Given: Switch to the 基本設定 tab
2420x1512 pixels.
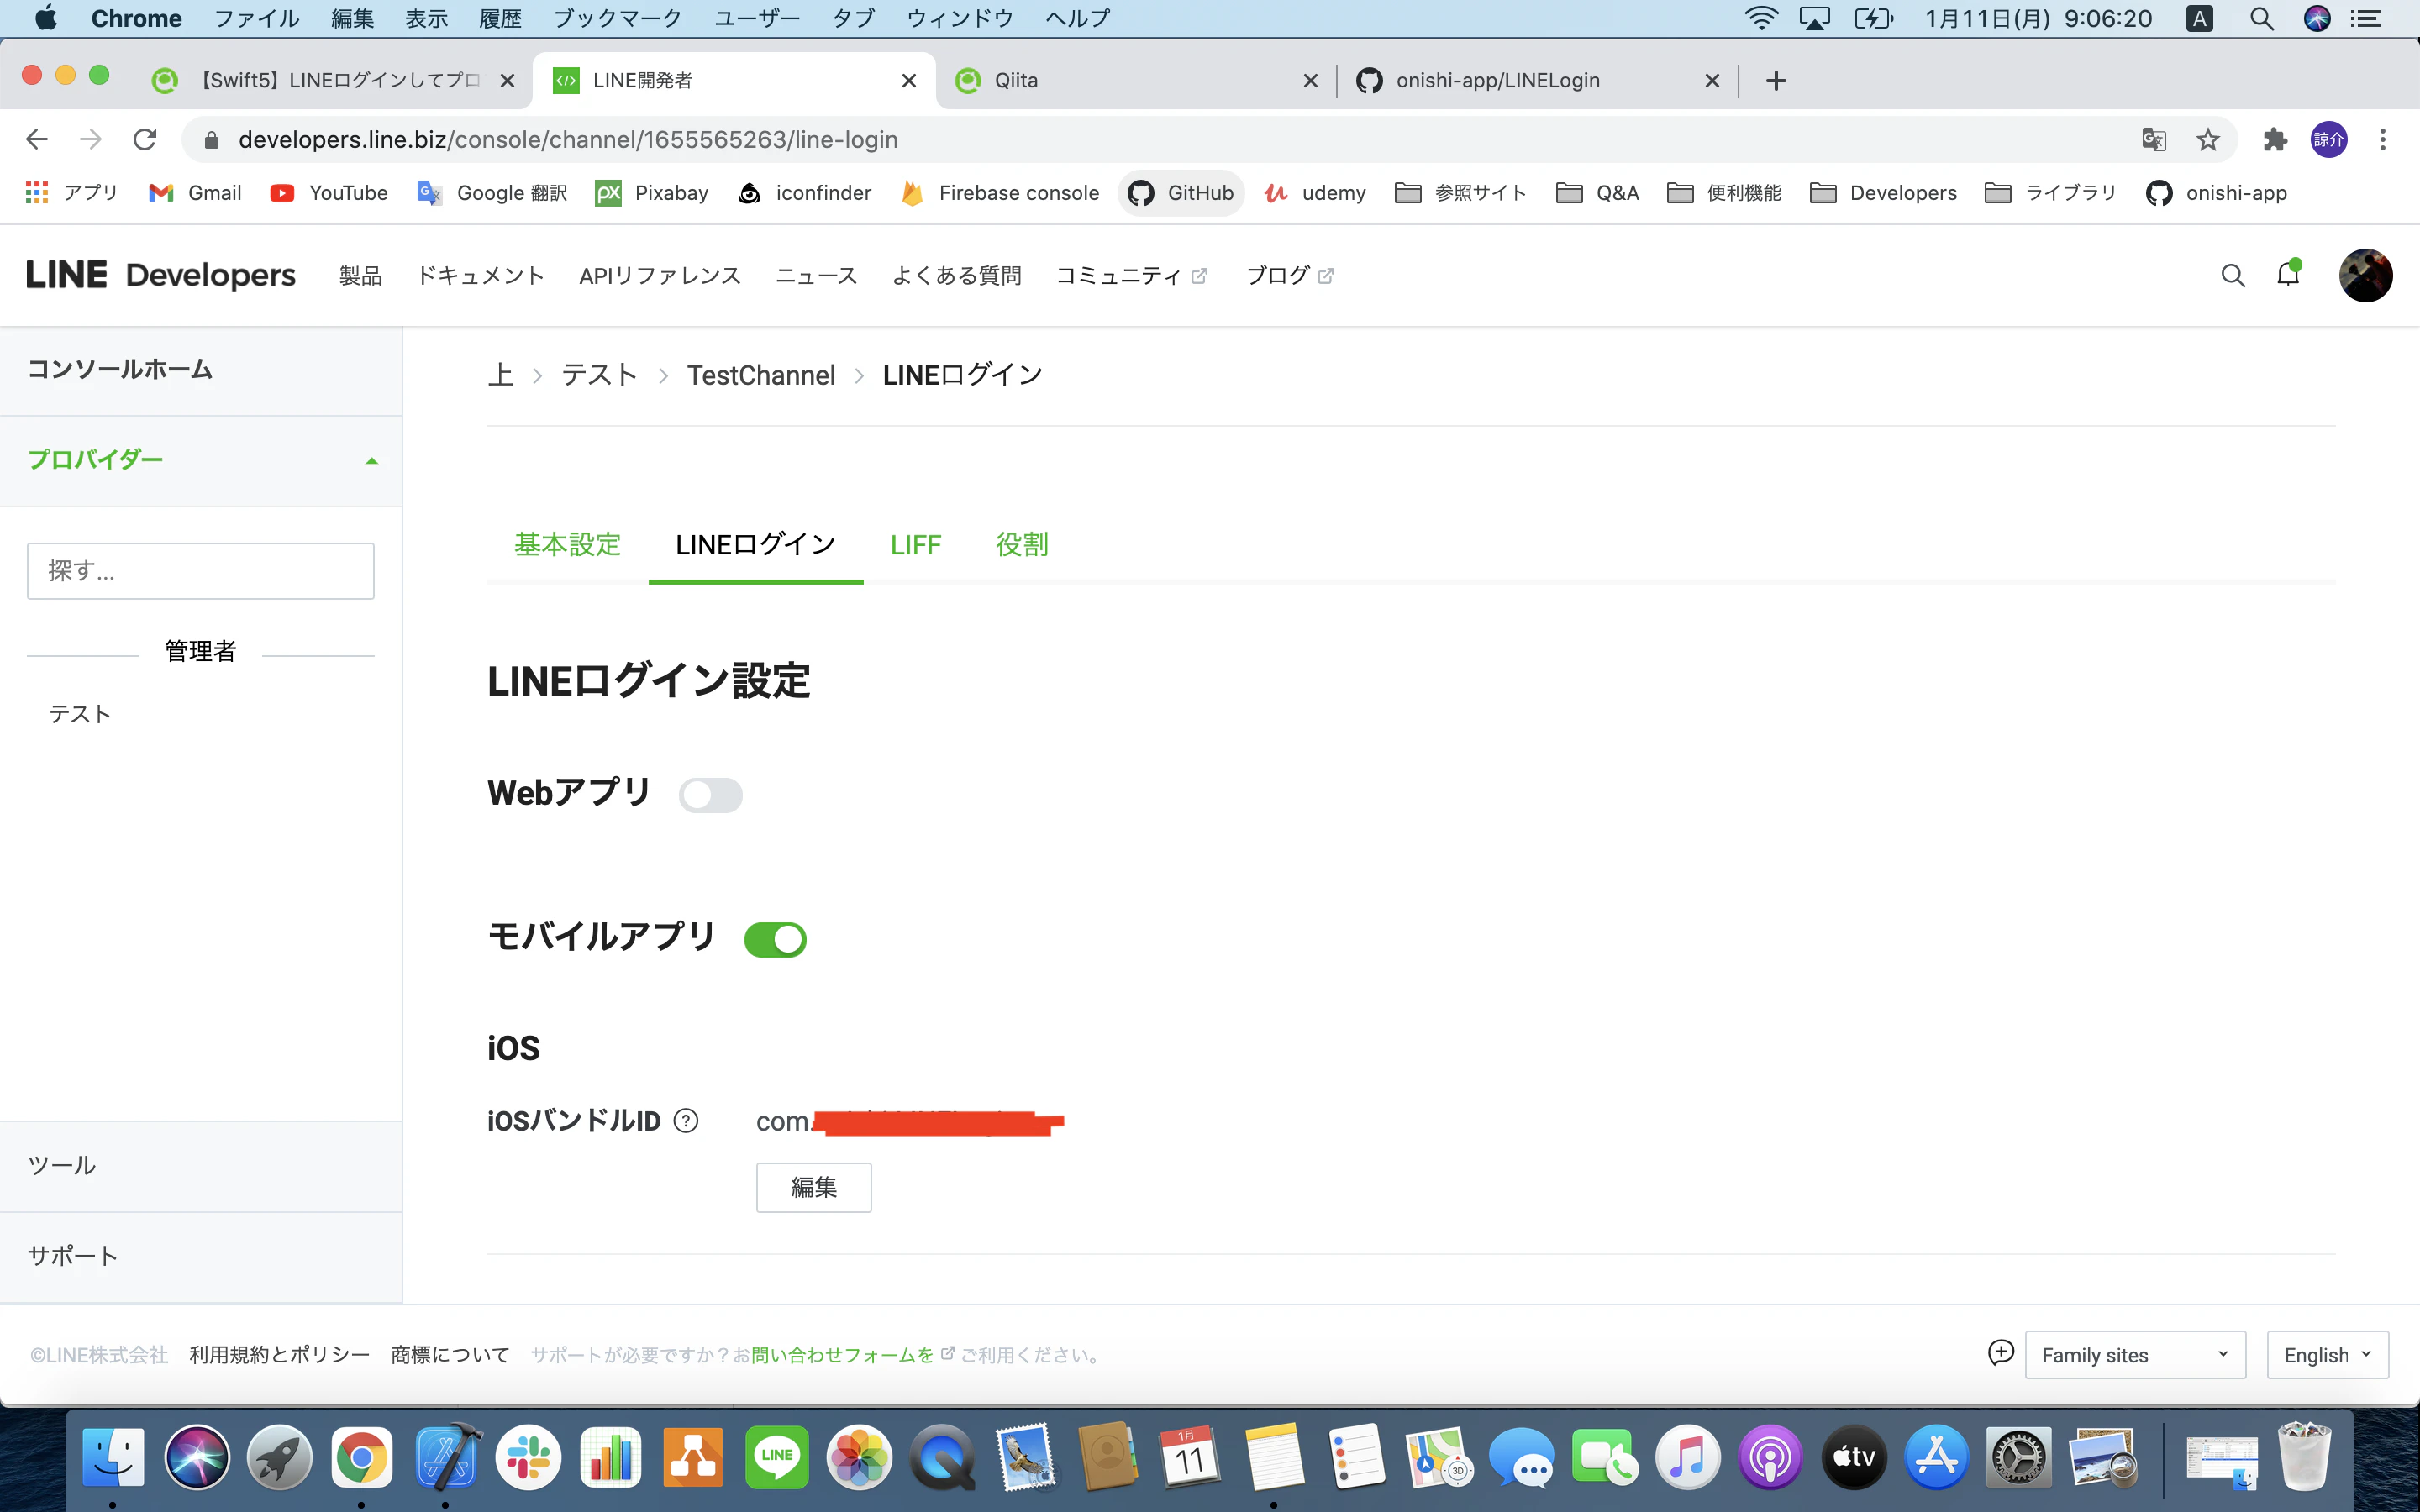Looking at the screenshot, I should [x=567, y=544].
